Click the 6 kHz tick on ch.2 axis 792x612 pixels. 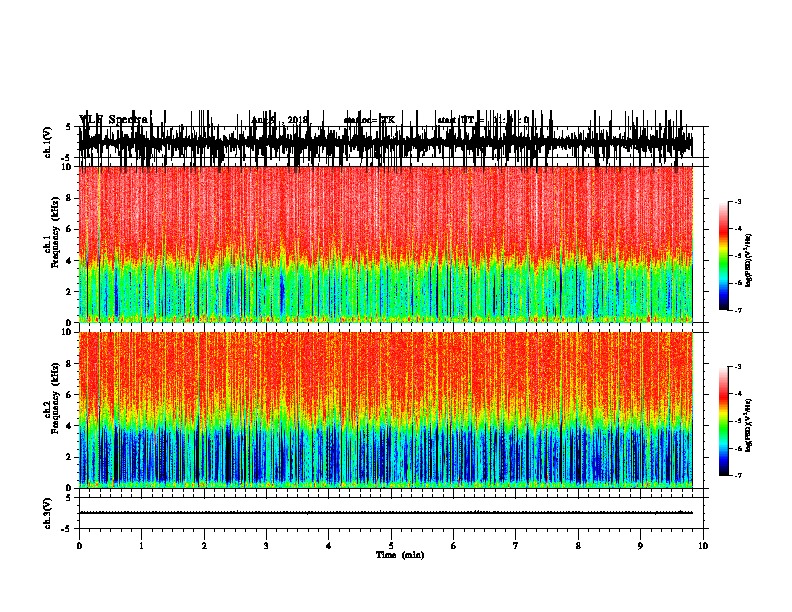point(69,395)
